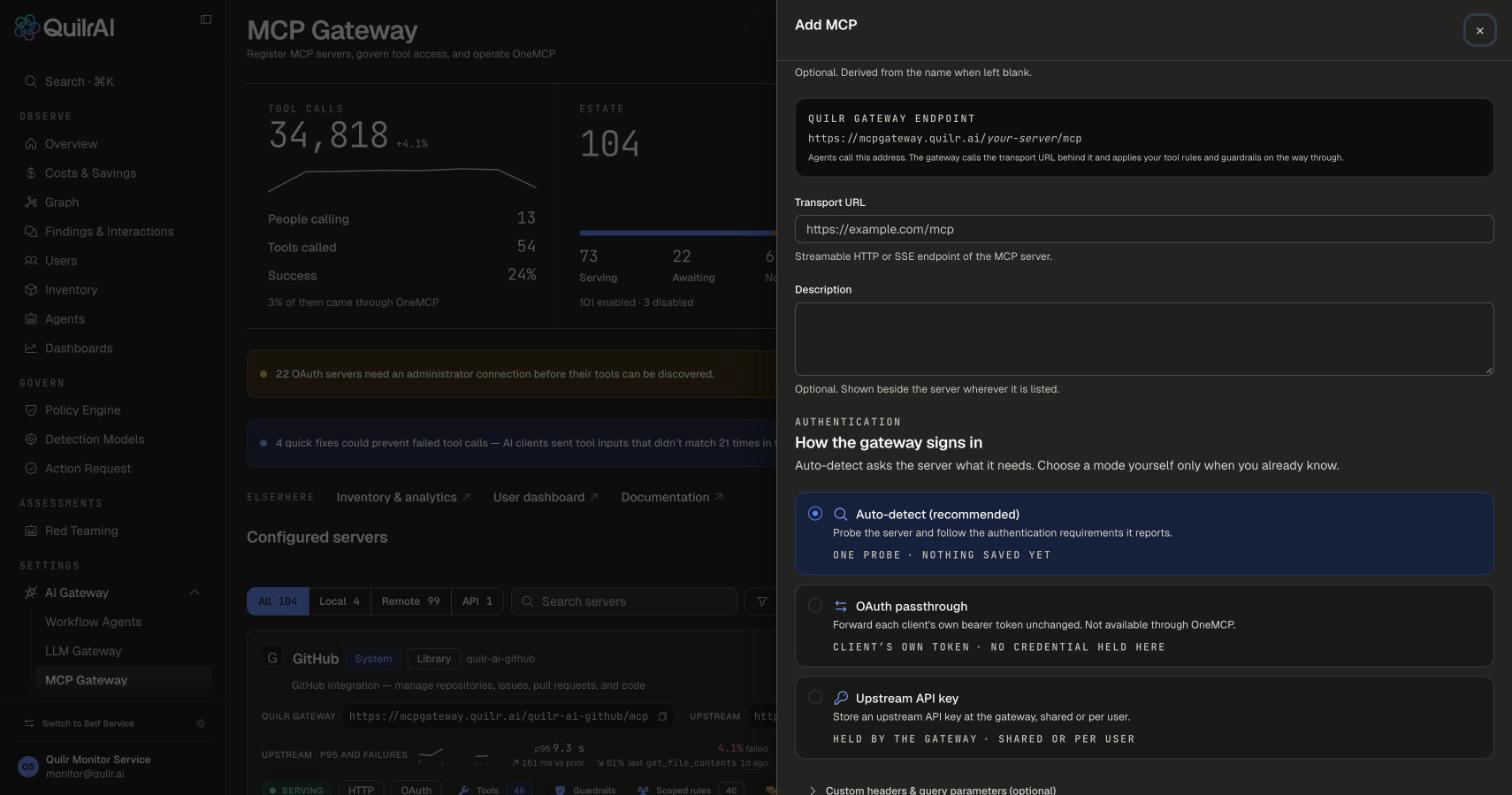Click the Users icon in the sidebar
This screenshot has width=1512, height=795.
(31, 260)
